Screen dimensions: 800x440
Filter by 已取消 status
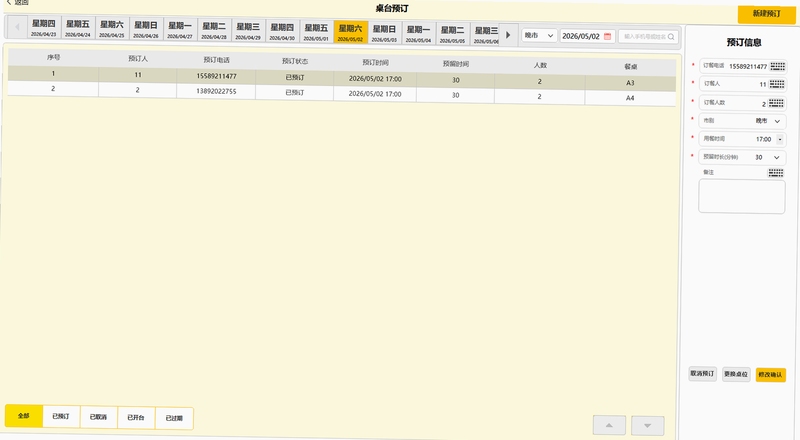98,417
